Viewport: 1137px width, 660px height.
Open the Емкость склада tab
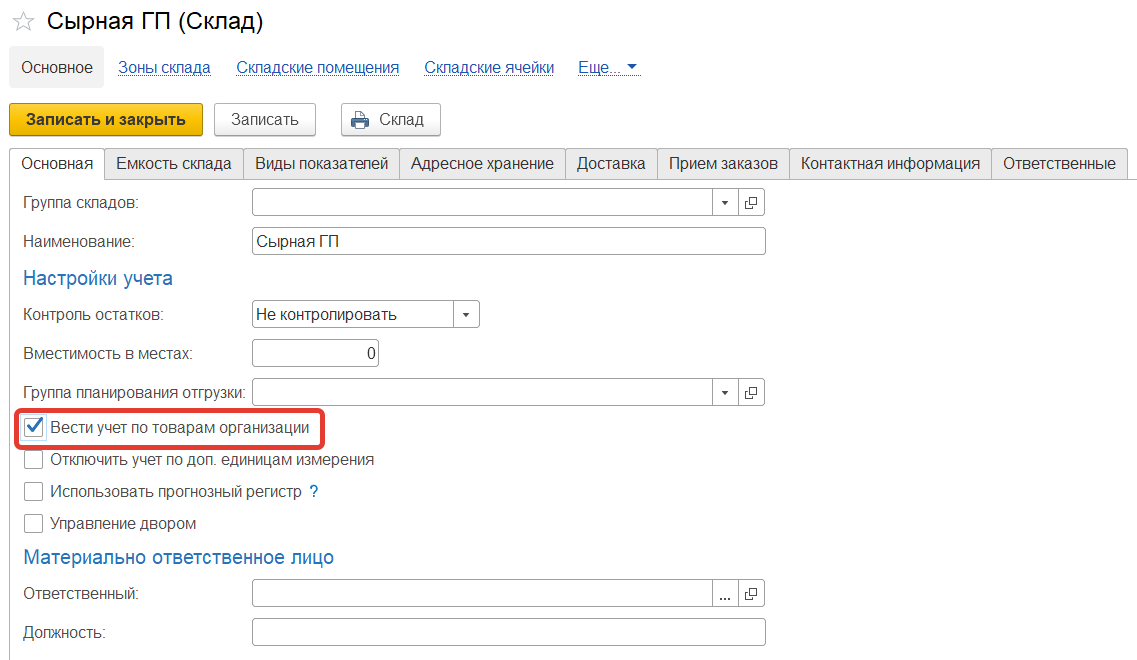pos(174,164)
